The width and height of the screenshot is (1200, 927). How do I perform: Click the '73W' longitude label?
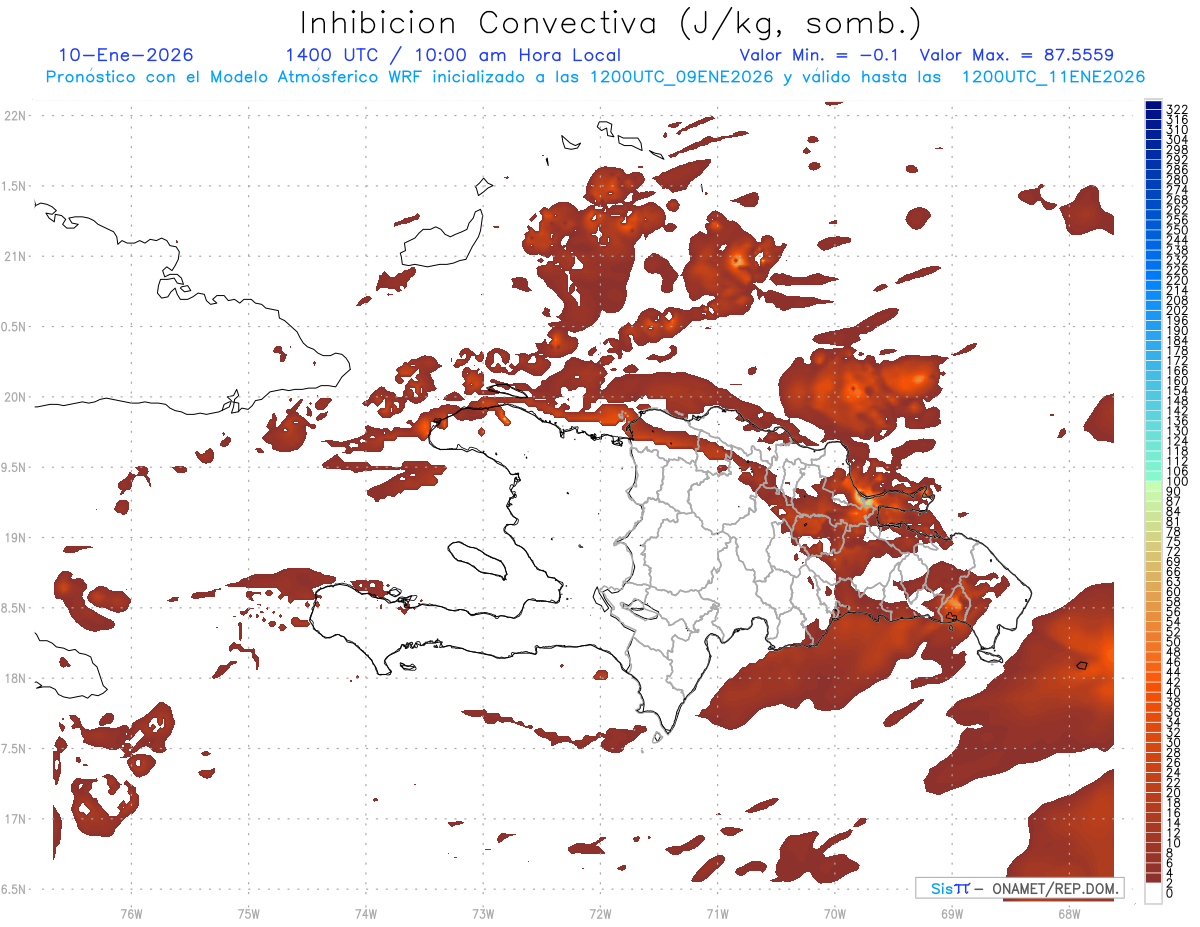pos(483,913)
